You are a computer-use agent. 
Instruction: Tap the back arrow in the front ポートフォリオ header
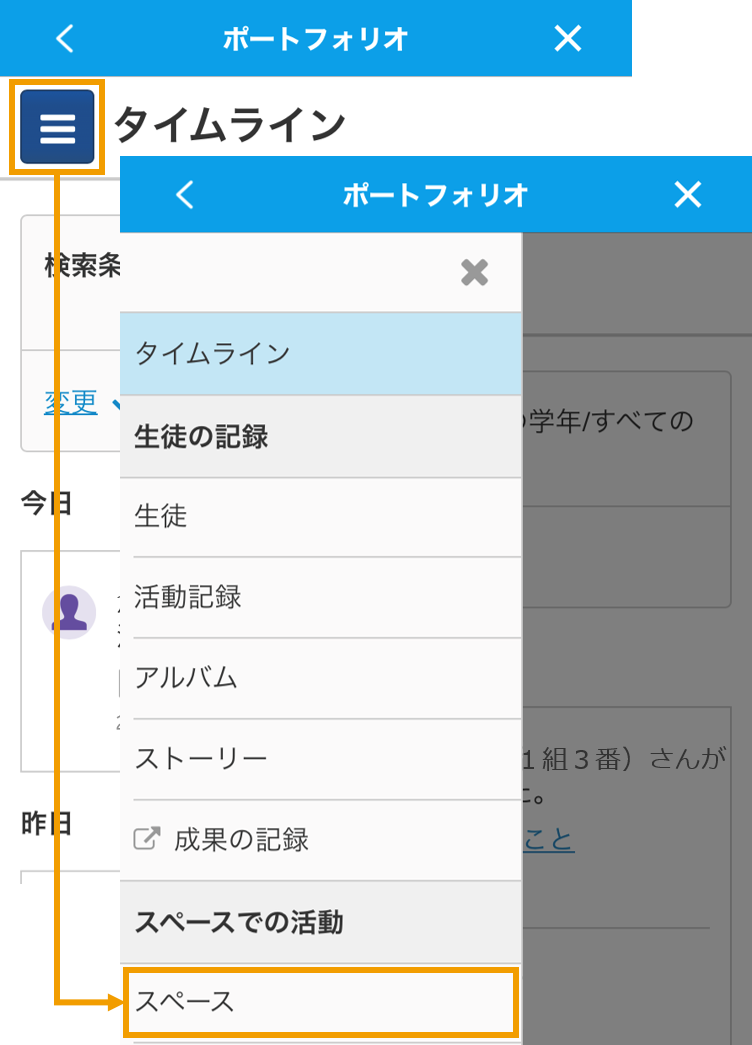point(185,195)
